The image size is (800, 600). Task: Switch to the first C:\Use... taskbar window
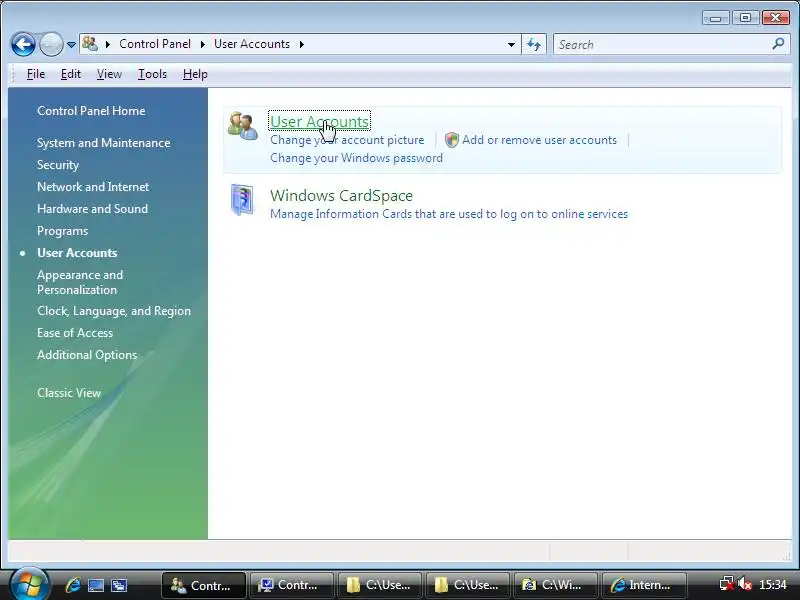coord(380,585)
